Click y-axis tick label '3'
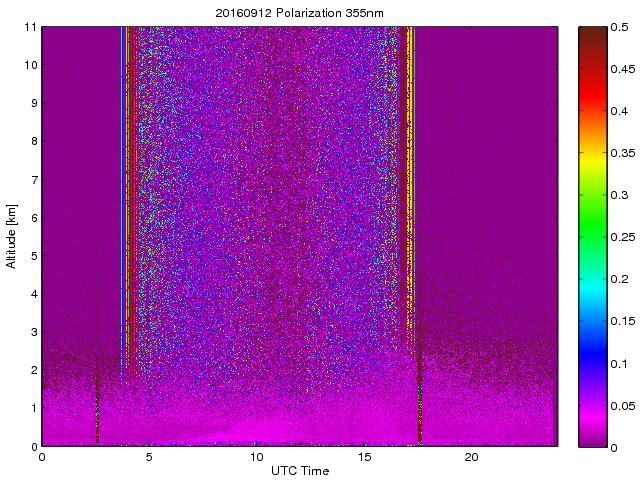640x480 pixels. coord(33,332)
